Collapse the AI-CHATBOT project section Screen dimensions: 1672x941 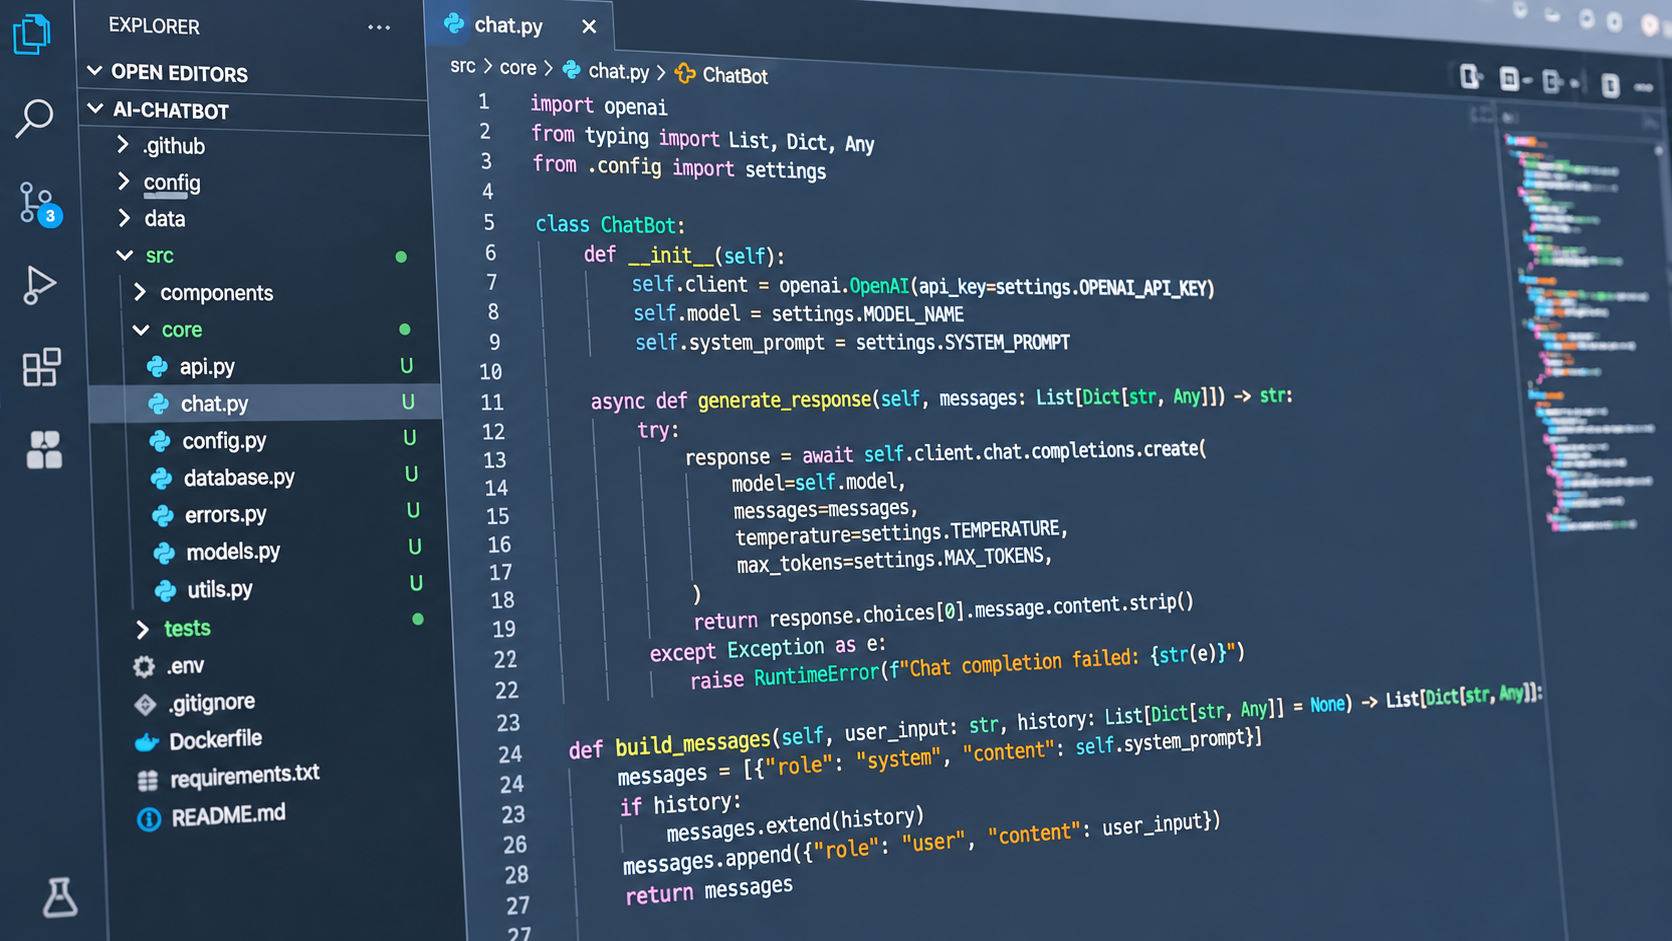tap(96, 108)
